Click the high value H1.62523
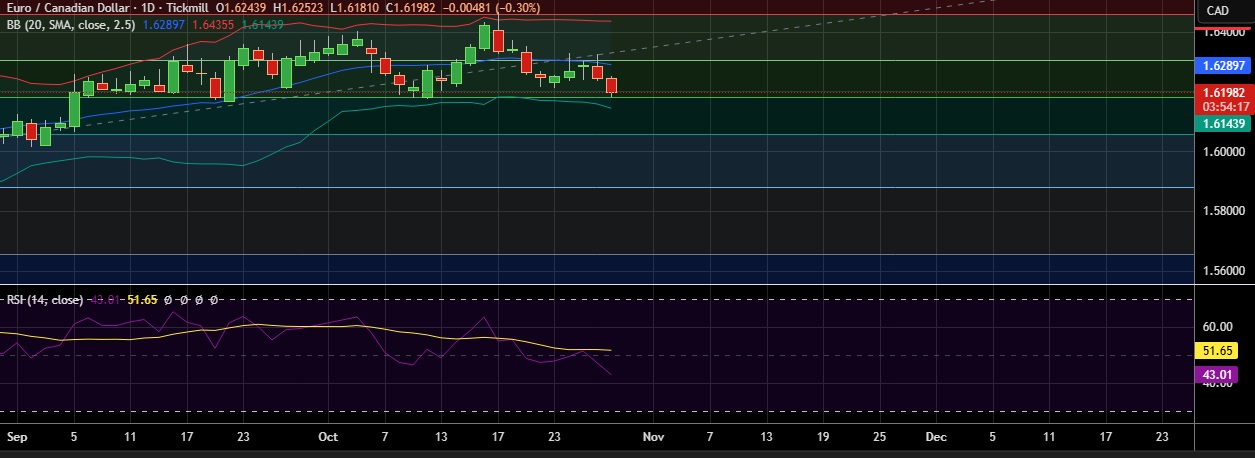The image size is (1255, 458). point(298,8)
